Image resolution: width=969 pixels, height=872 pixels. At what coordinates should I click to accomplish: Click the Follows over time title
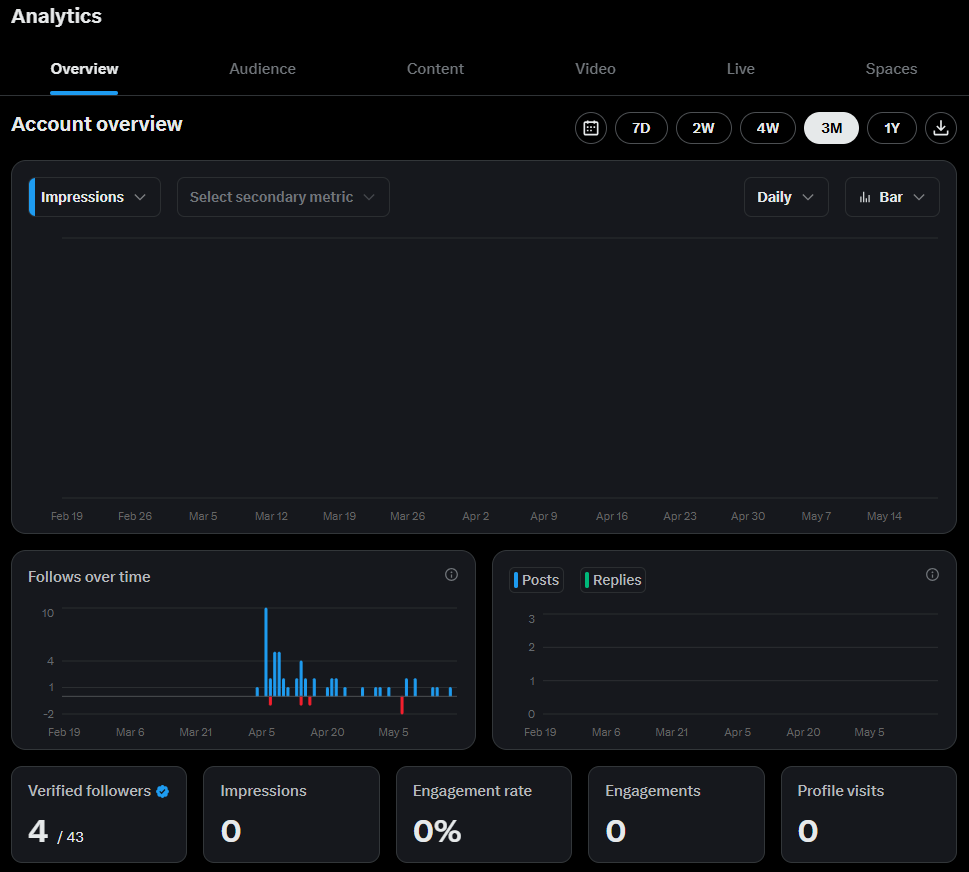tap(89, 577)
